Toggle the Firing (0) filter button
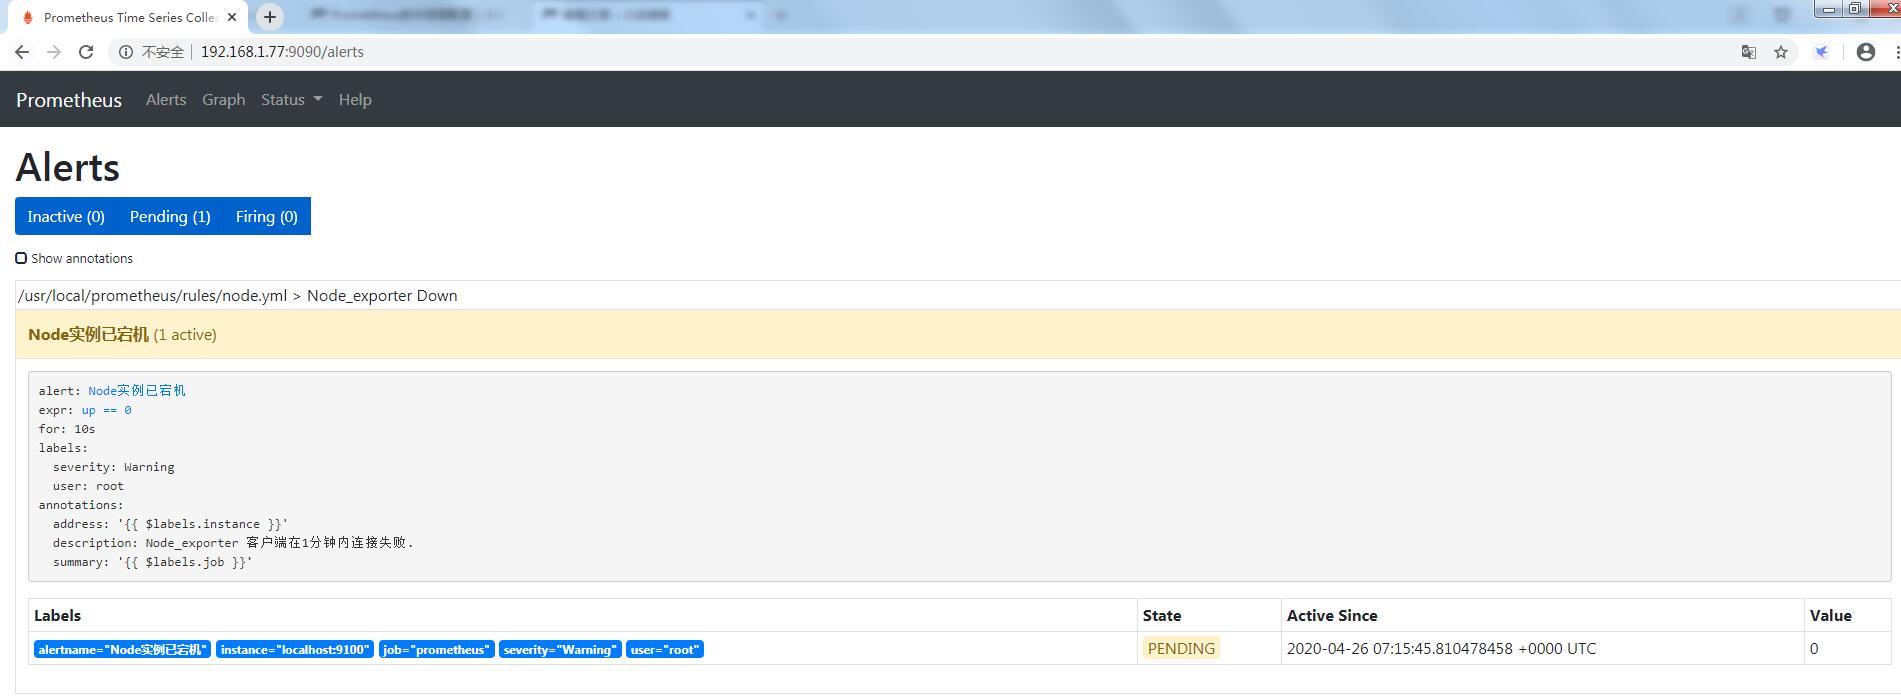The image size is (1901, 696). click(267, 216)
